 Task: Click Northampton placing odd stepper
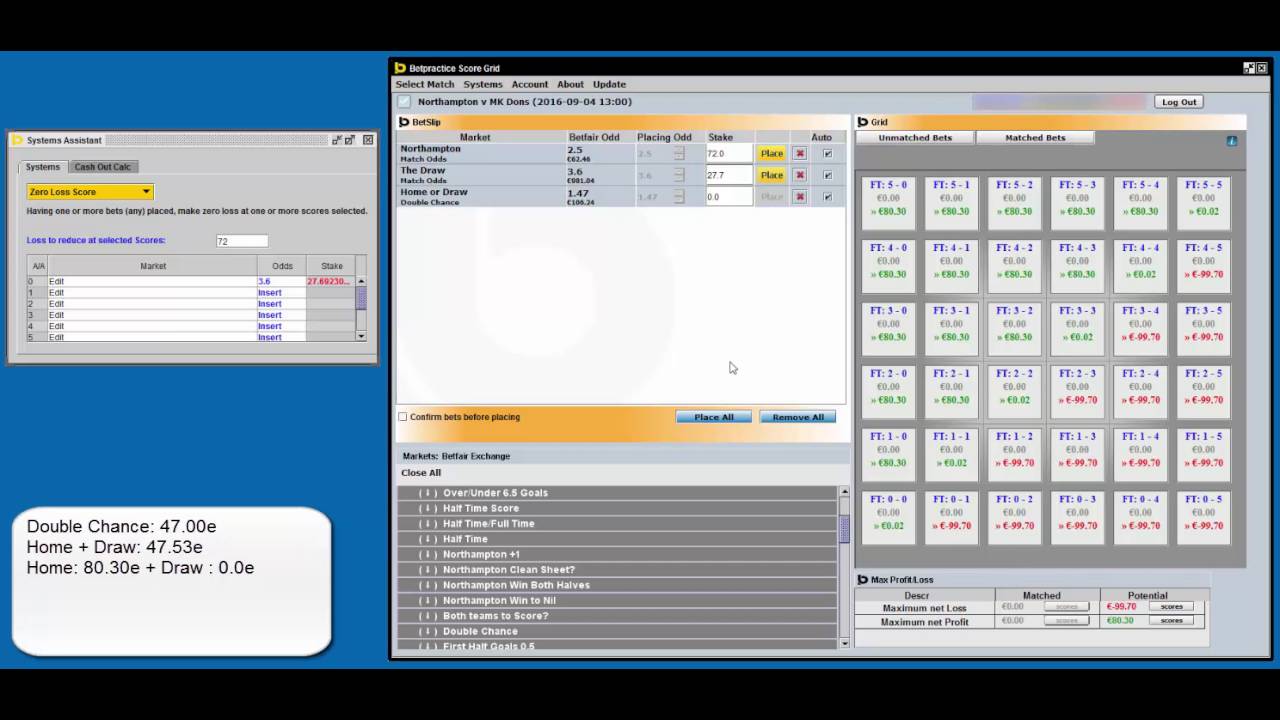point(679,154)
